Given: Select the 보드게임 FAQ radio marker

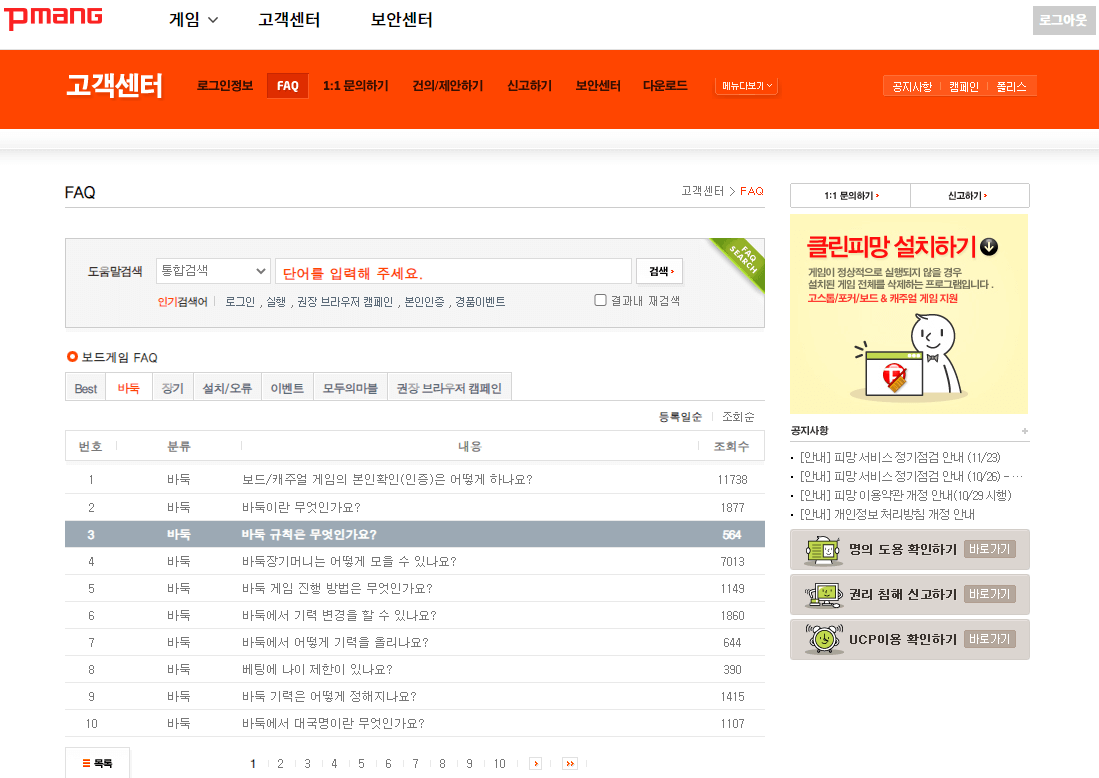Looking at the screenshot, I should tap(71, 359).
